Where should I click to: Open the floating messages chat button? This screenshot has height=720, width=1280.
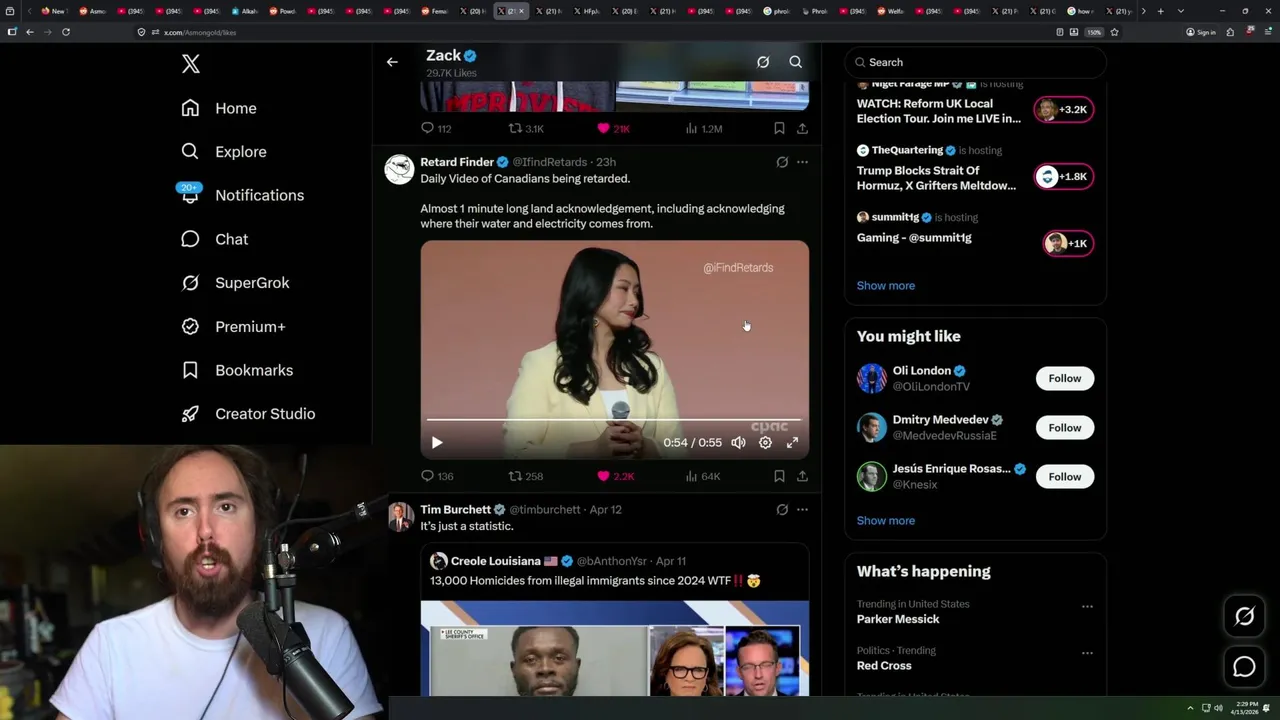click(x=1244, y=667)
